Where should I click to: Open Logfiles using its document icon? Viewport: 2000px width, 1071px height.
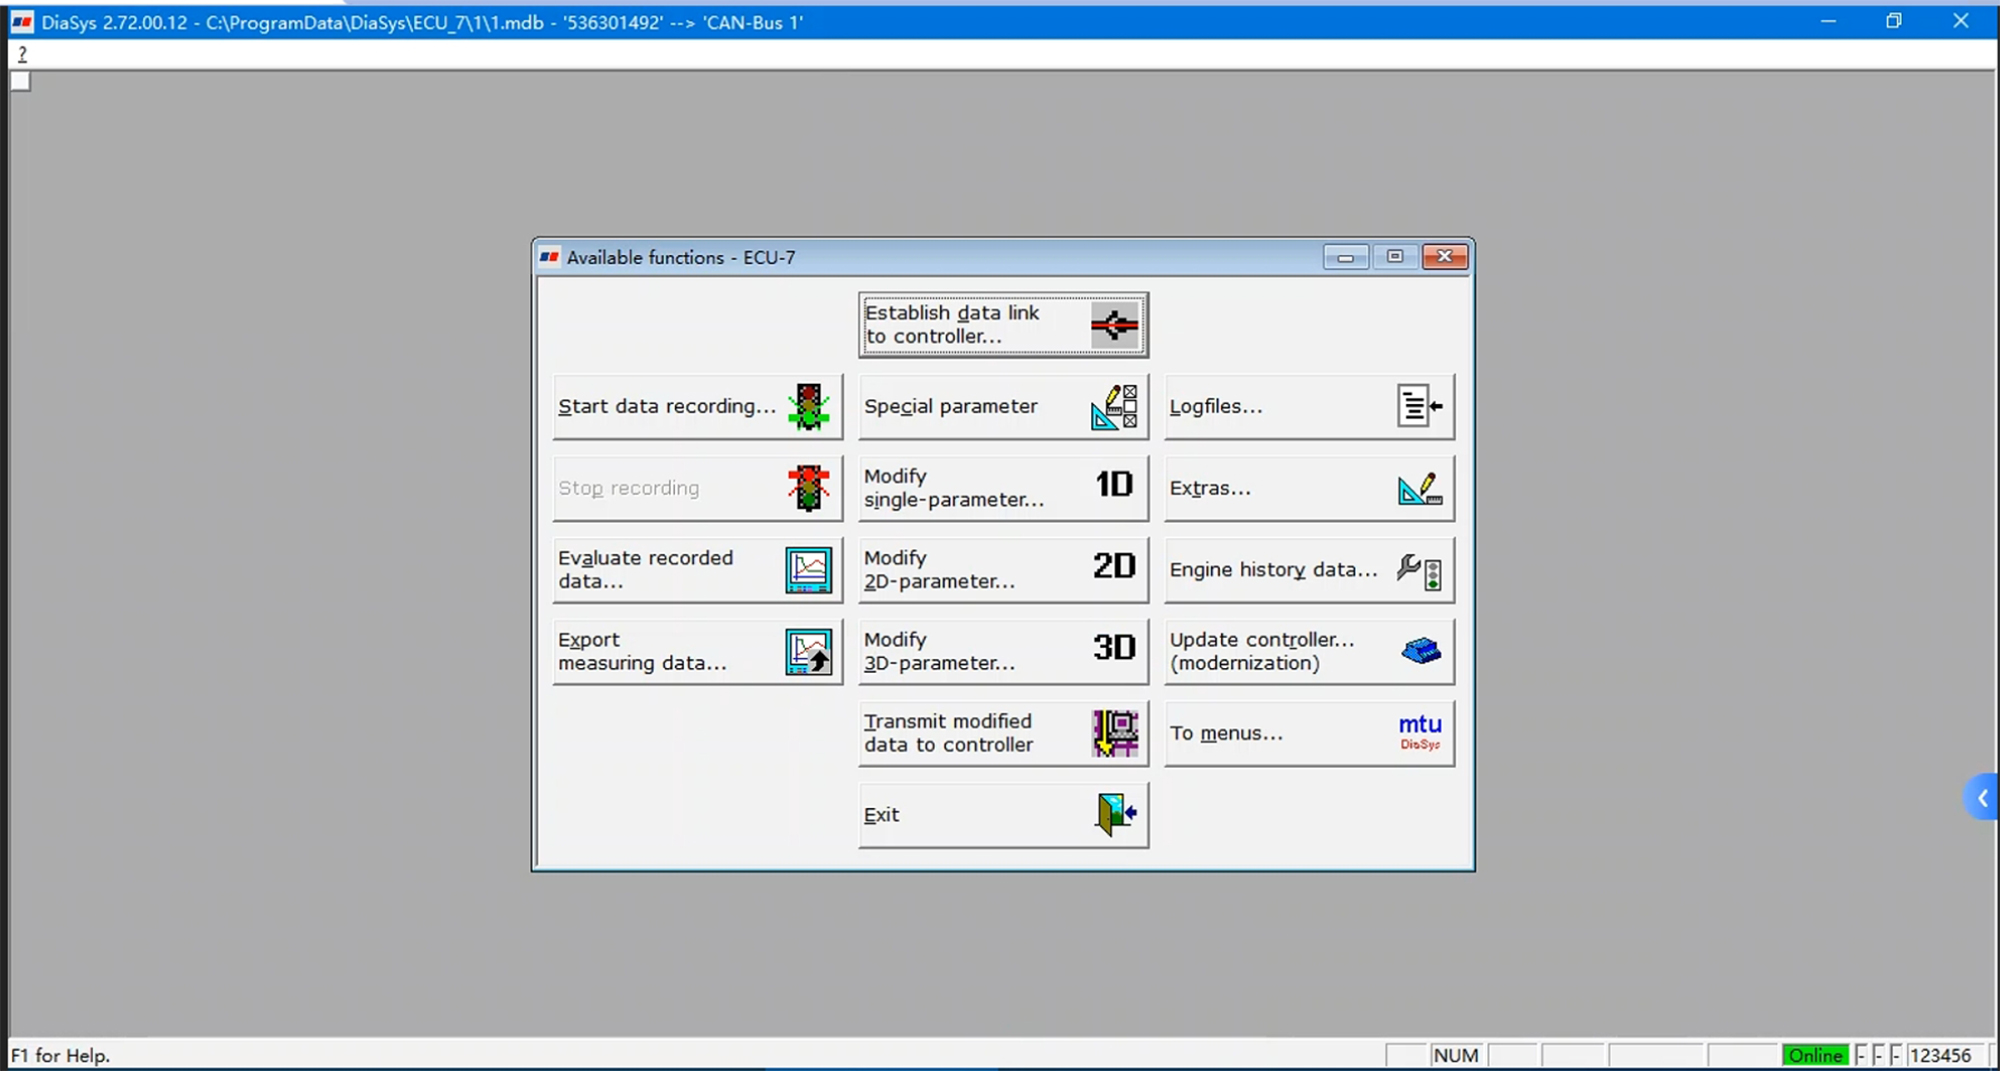coord(1420,406)
